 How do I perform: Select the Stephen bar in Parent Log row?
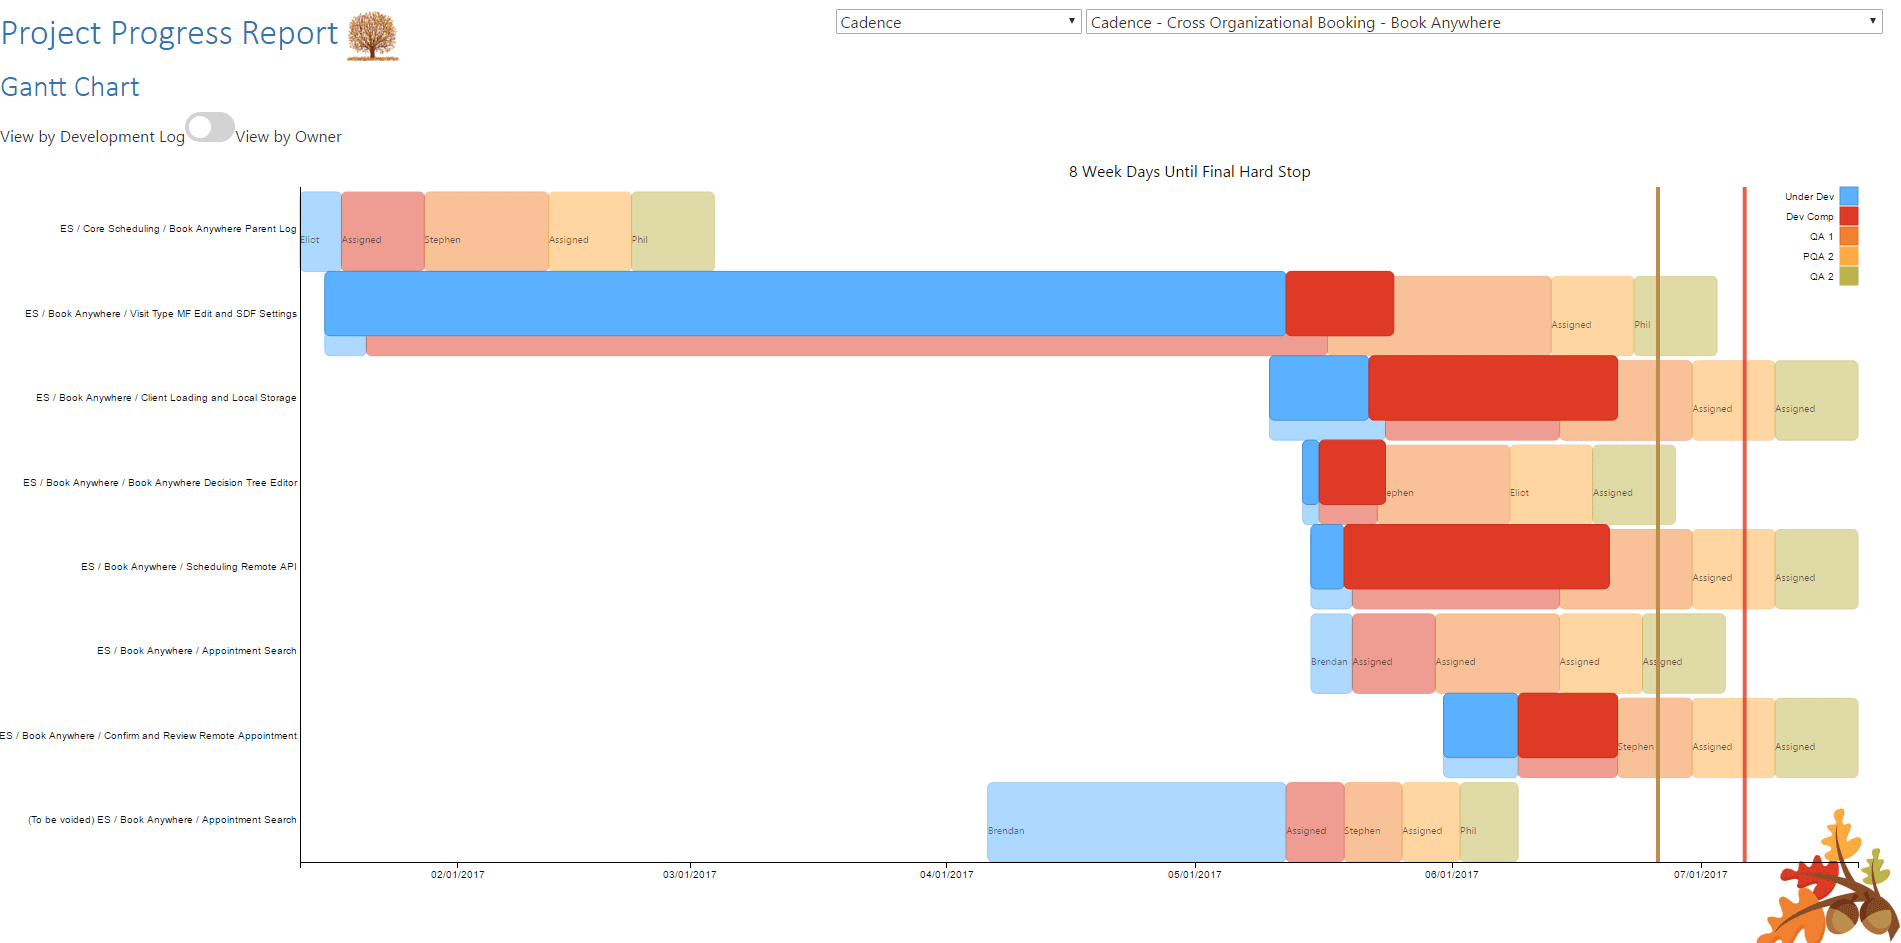point(486,231)
